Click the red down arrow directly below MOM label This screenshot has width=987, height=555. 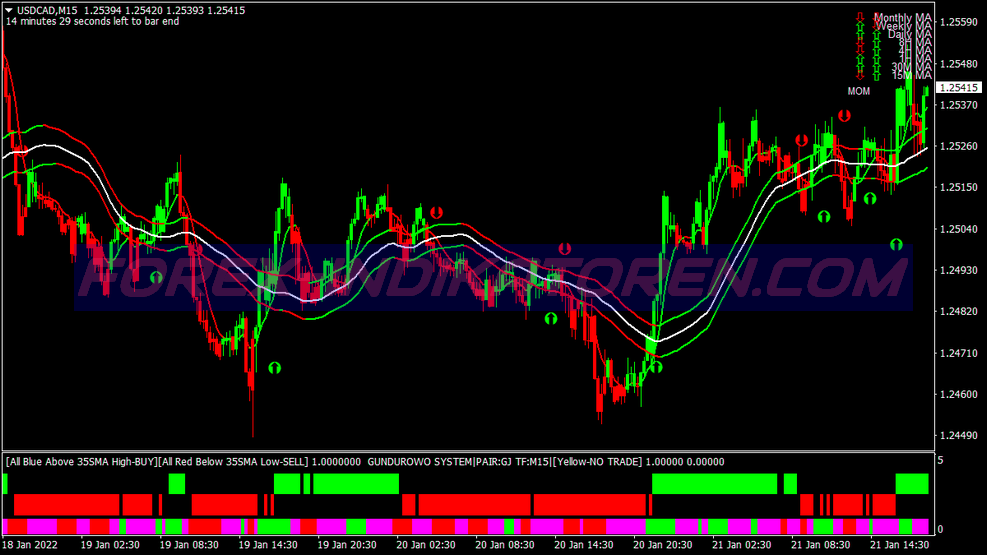[x=845, y=116]
